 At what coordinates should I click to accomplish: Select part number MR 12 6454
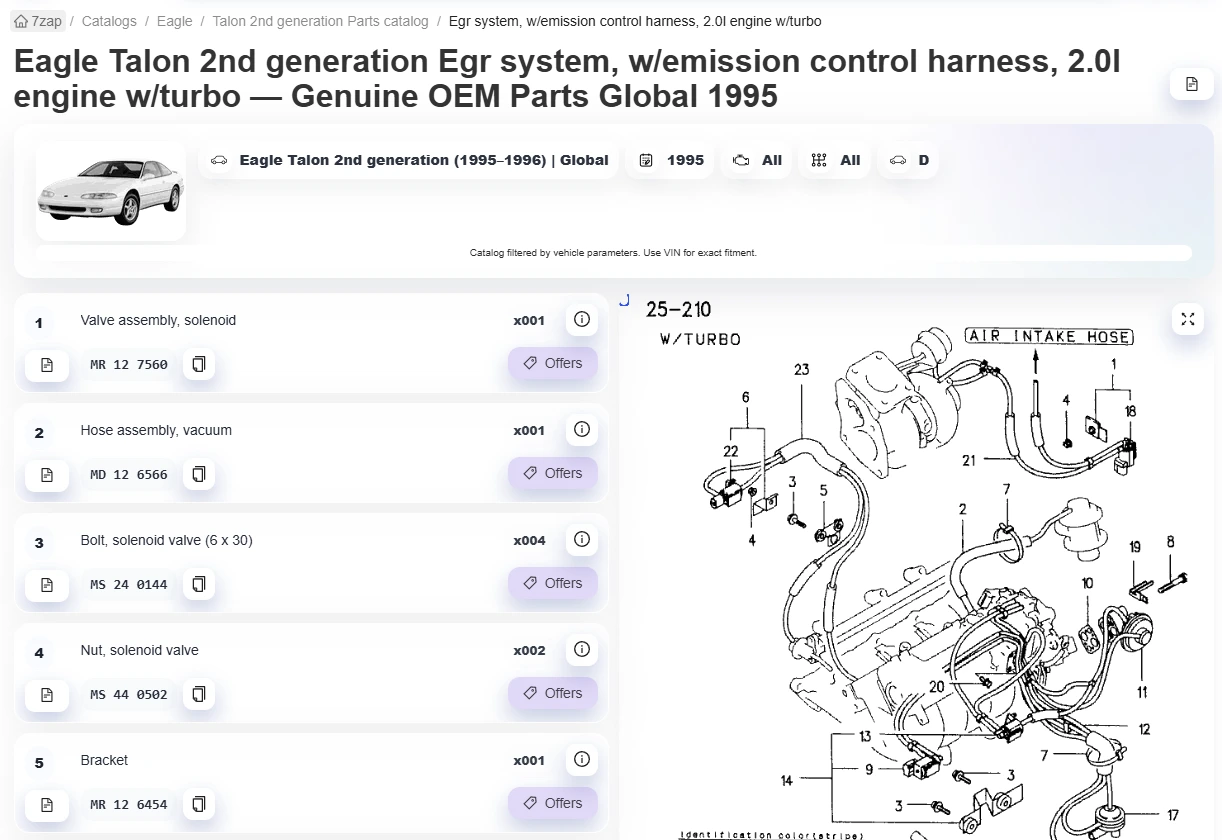[x=129, y=805]
